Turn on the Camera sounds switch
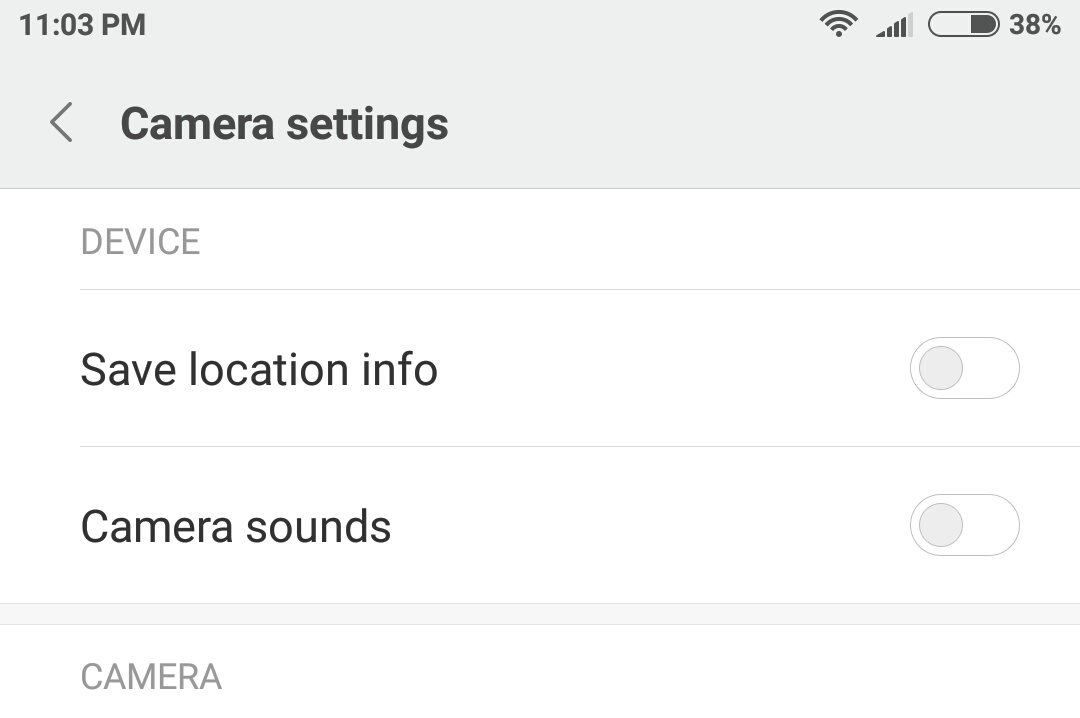The height and width of the screenshot is (718, 1080). point(964,525)
